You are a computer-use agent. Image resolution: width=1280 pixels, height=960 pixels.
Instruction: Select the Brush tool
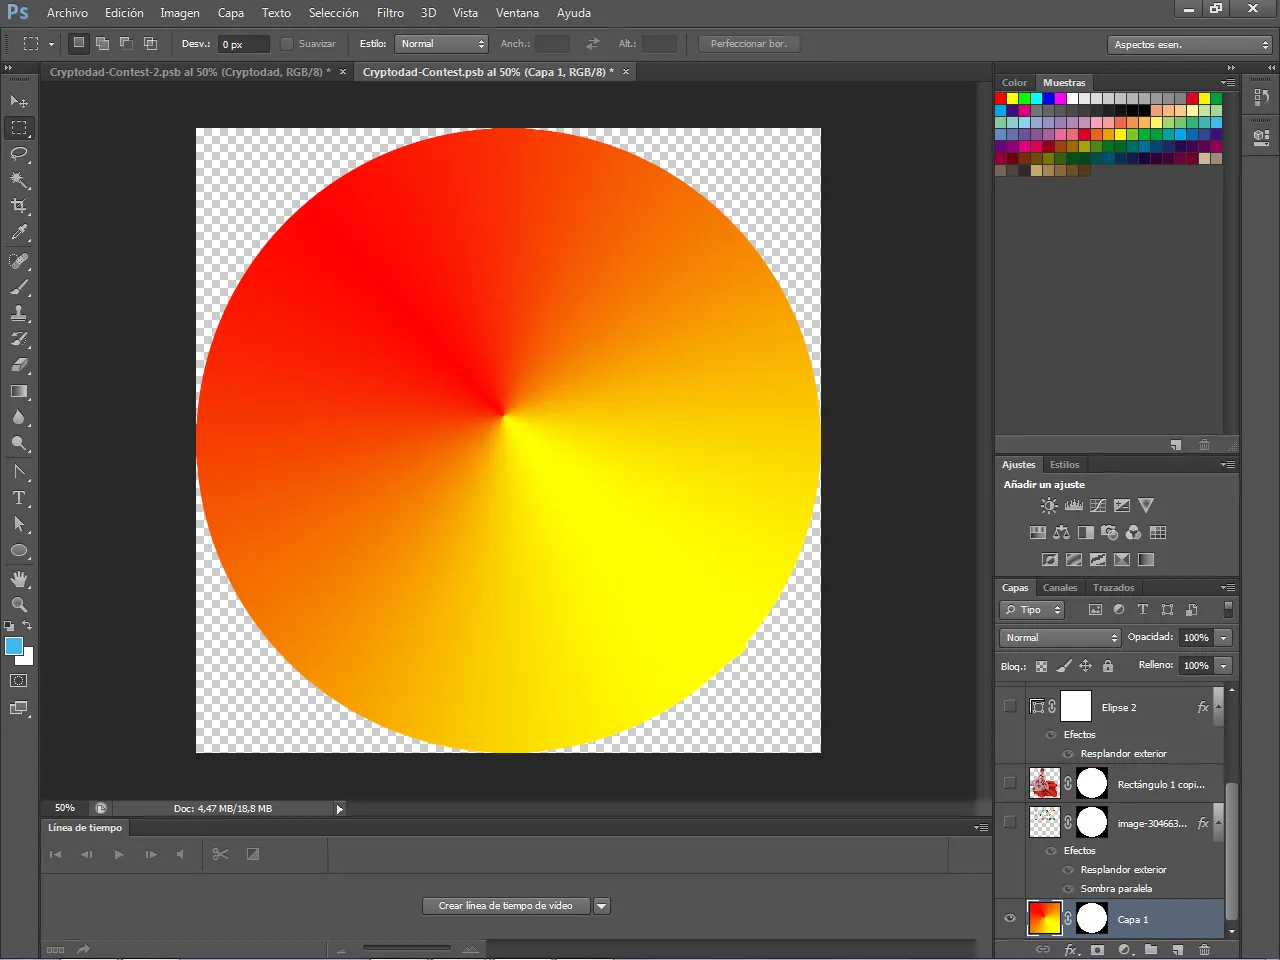click(x=19, y=287)
